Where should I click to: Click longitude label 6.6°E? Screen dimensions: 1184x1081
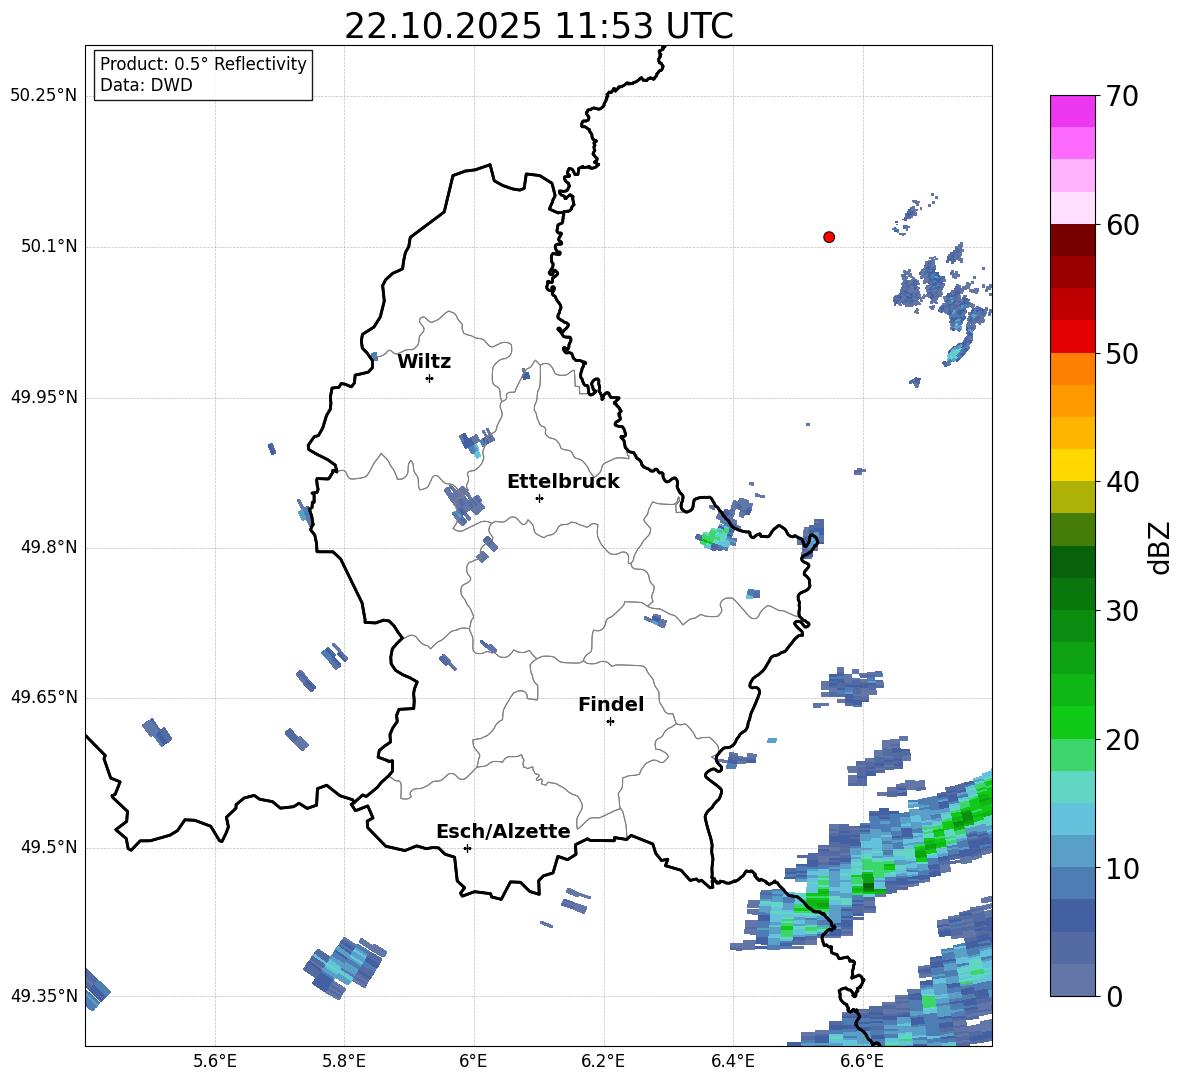click(x=862, y=1061)
